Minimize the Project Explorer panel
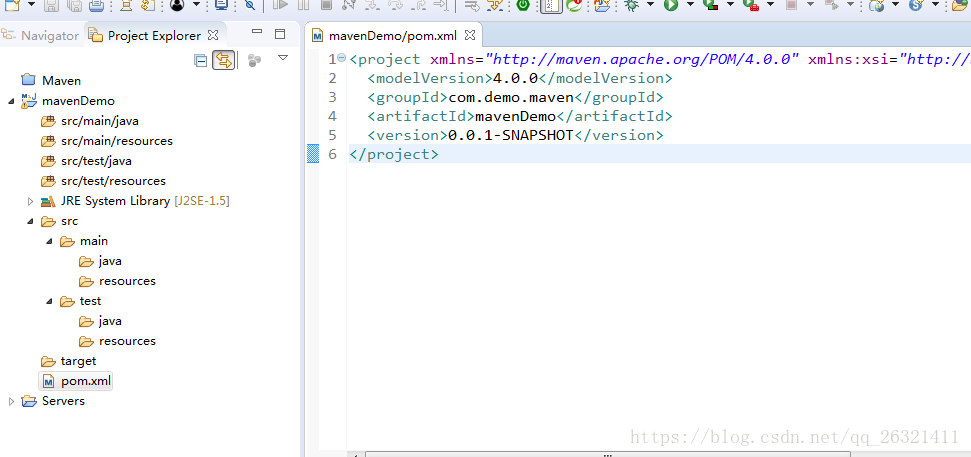 [258, 32]
